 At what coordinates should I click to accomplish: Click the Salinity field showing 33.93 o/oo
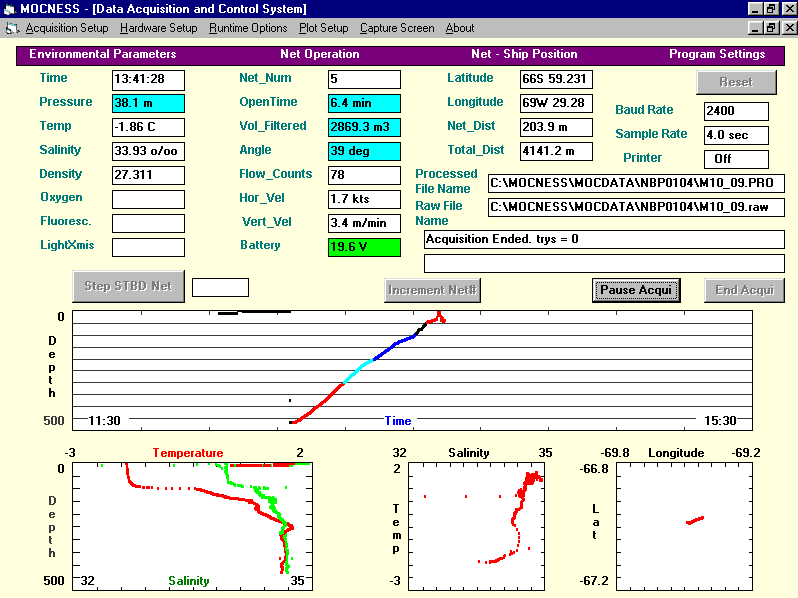pyautogui.click(x=148, y=151)
